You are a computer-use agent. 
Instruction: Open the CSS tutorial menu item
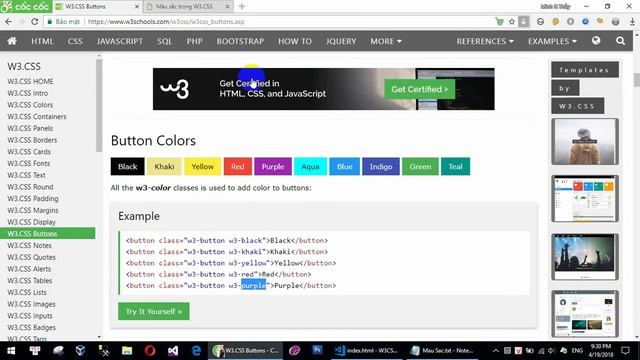pyautogui.click(x=75, y=41)
